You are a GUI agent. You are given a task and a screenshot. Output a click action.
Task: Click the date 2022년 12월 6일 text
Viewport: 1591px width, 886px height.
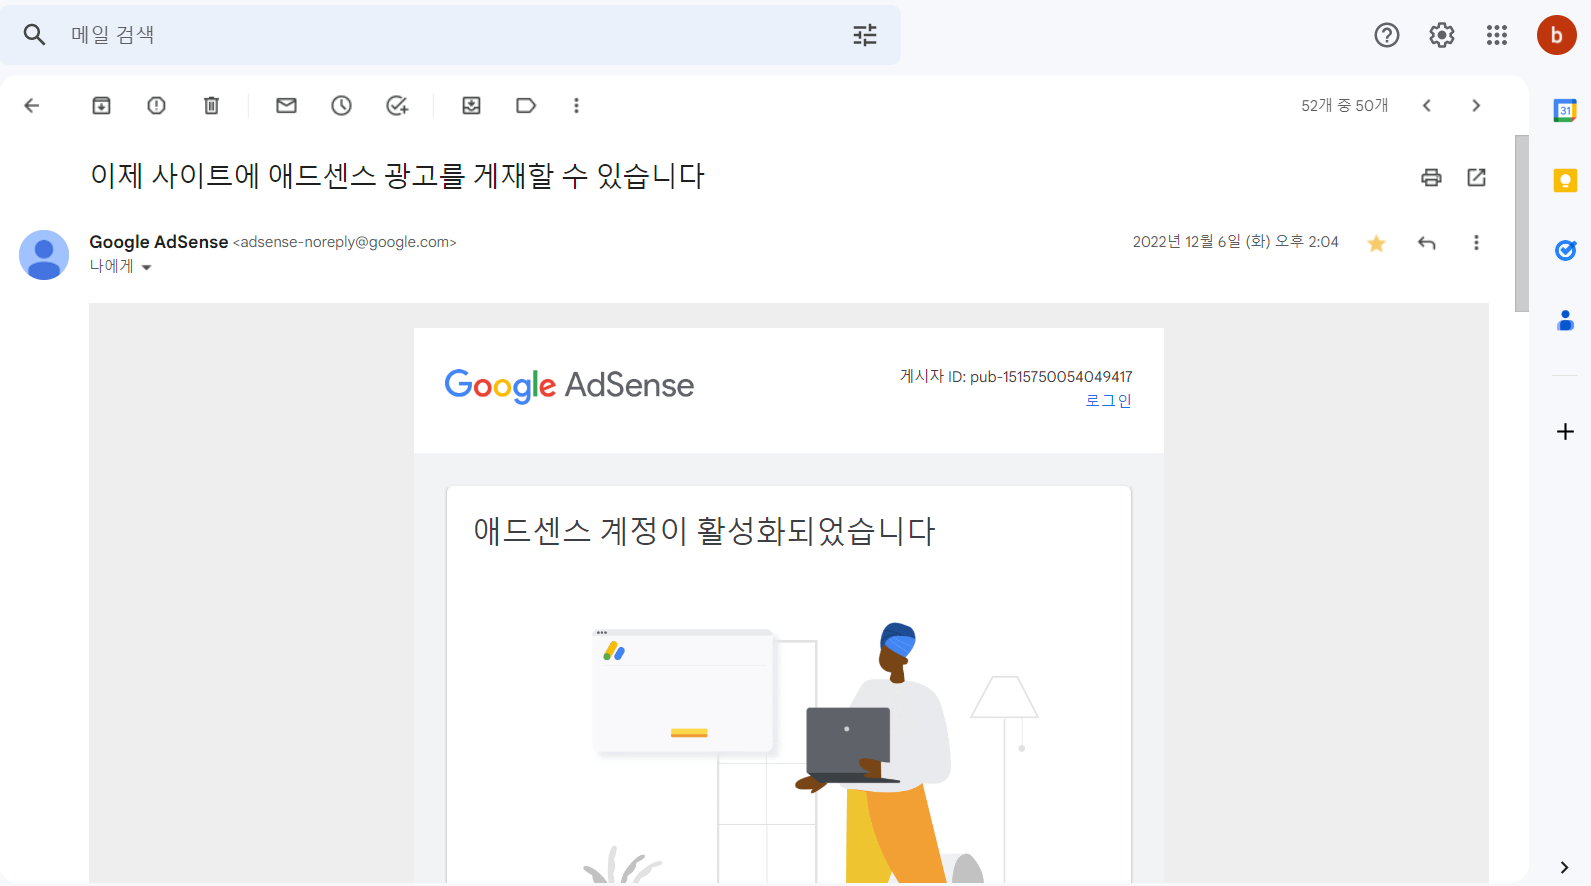point(1235,242)
